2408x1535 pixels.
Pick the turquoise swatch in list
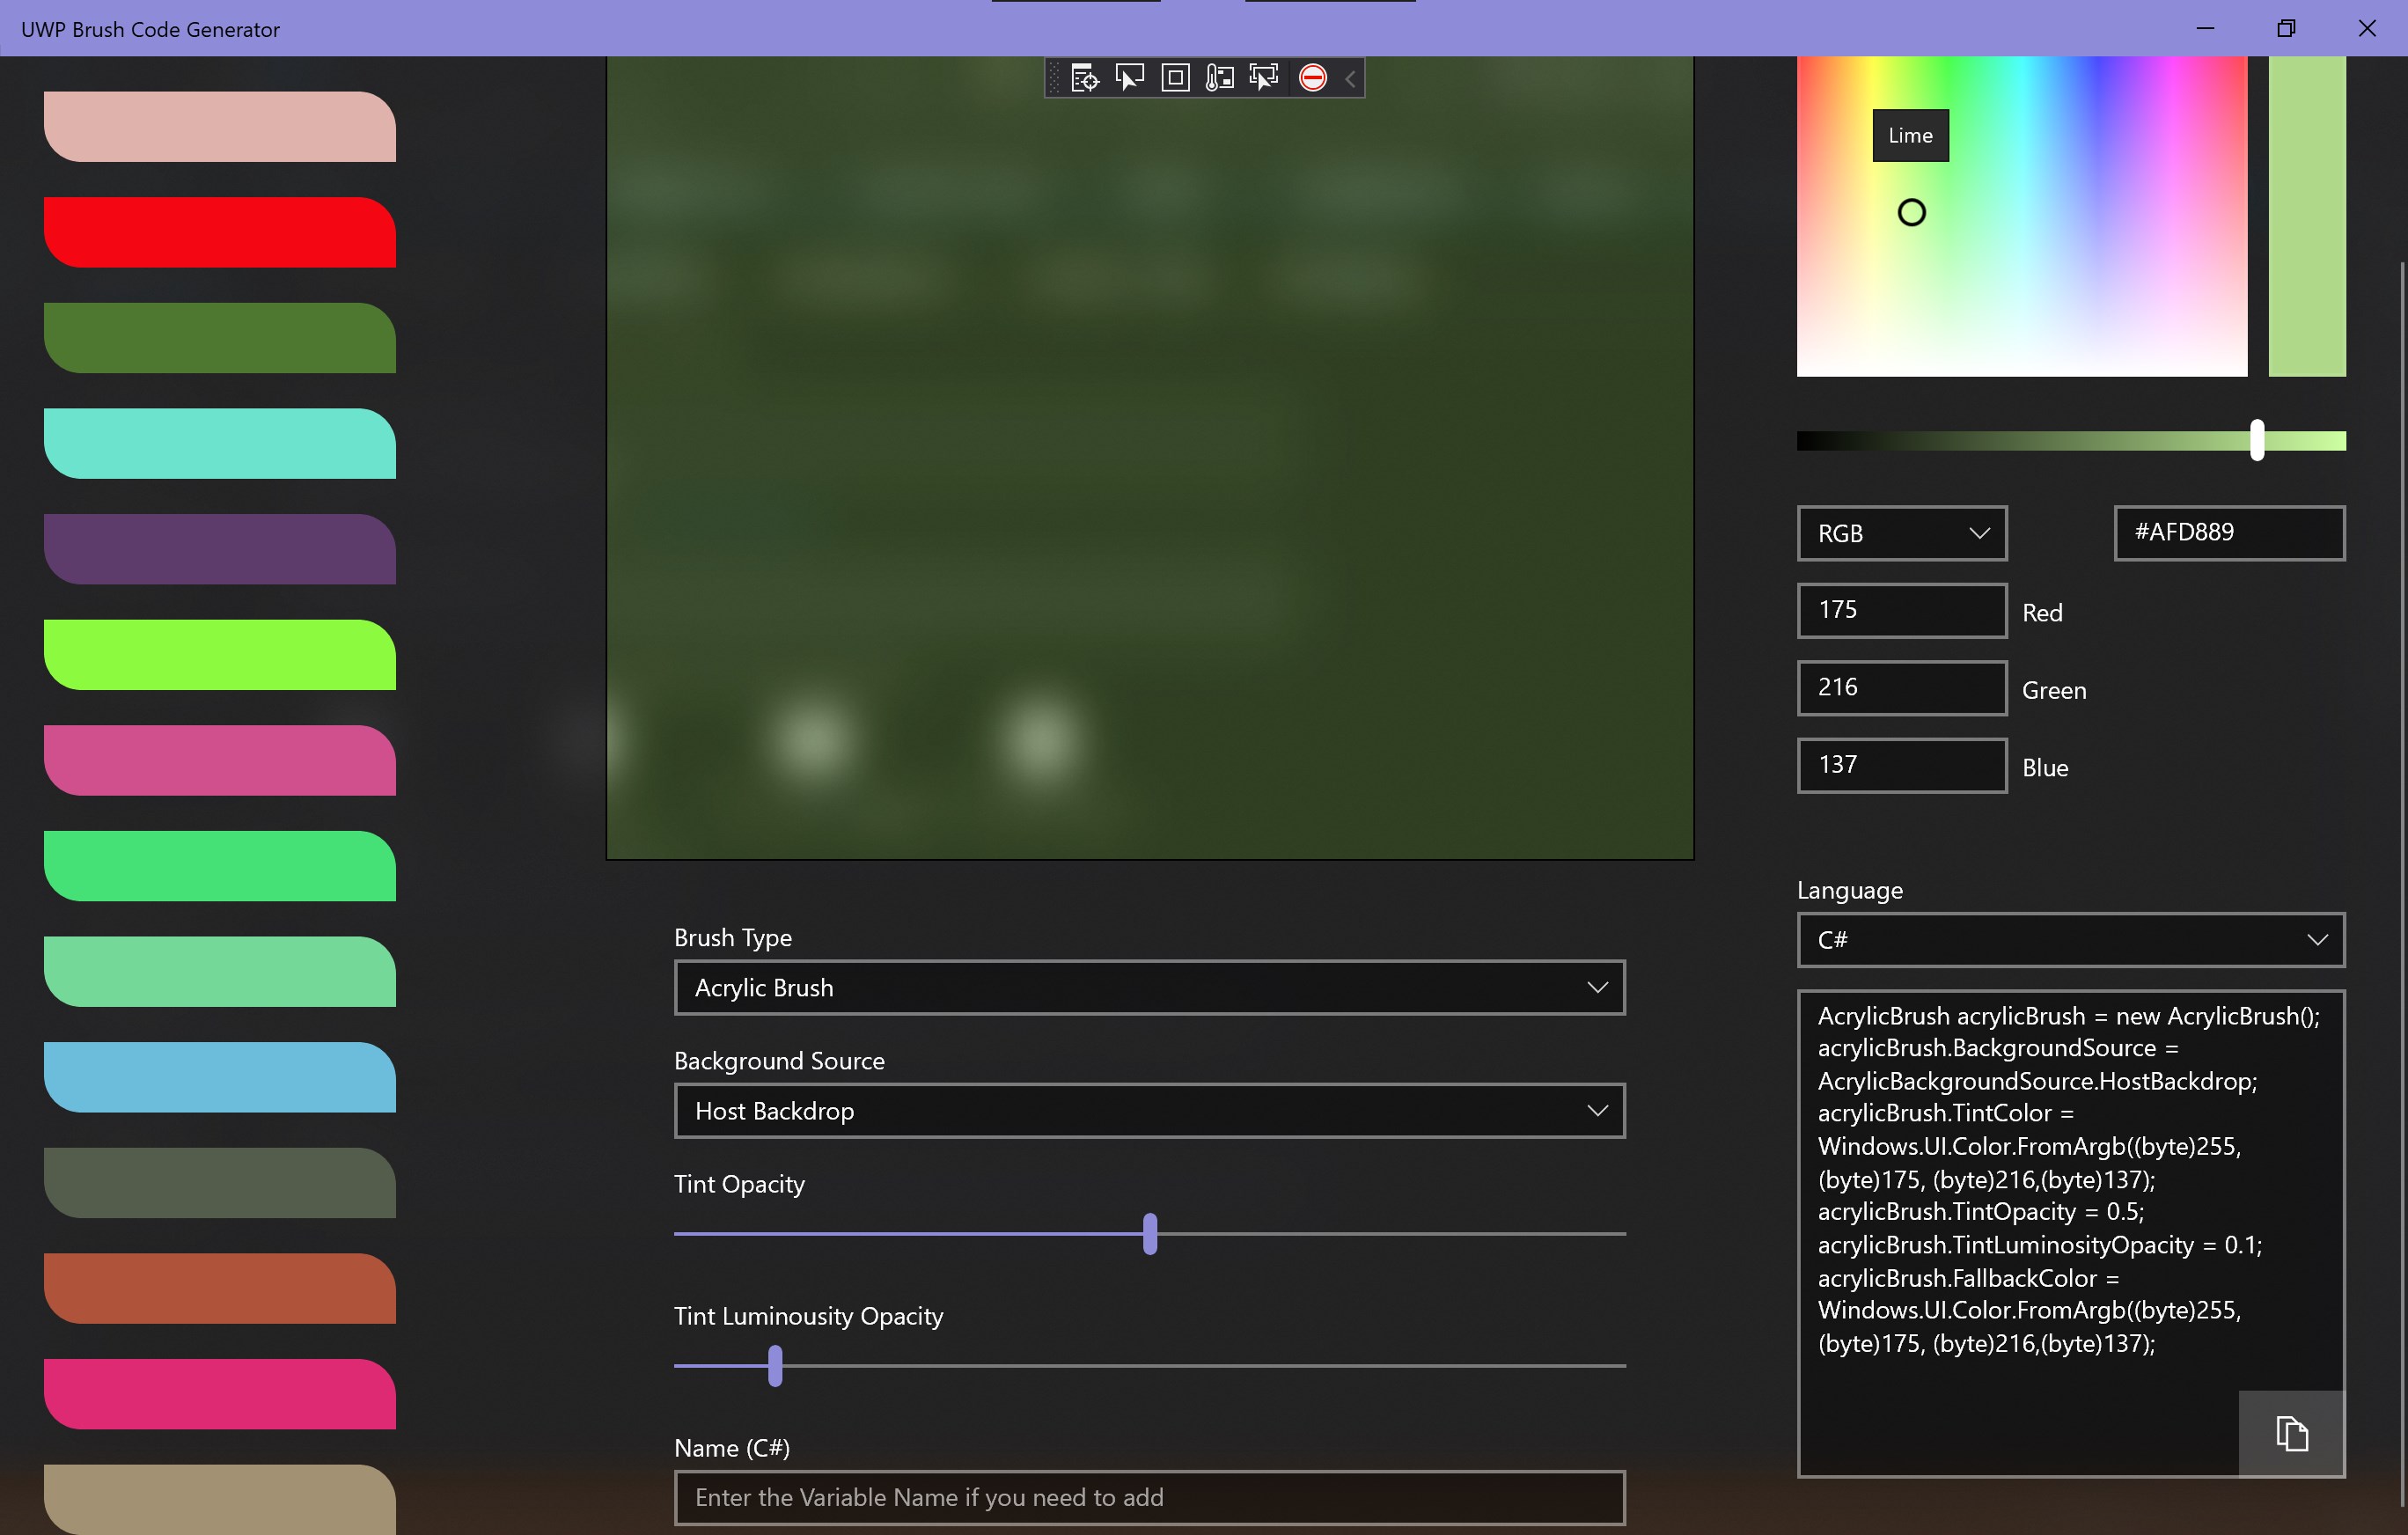(x=220, y=443)
